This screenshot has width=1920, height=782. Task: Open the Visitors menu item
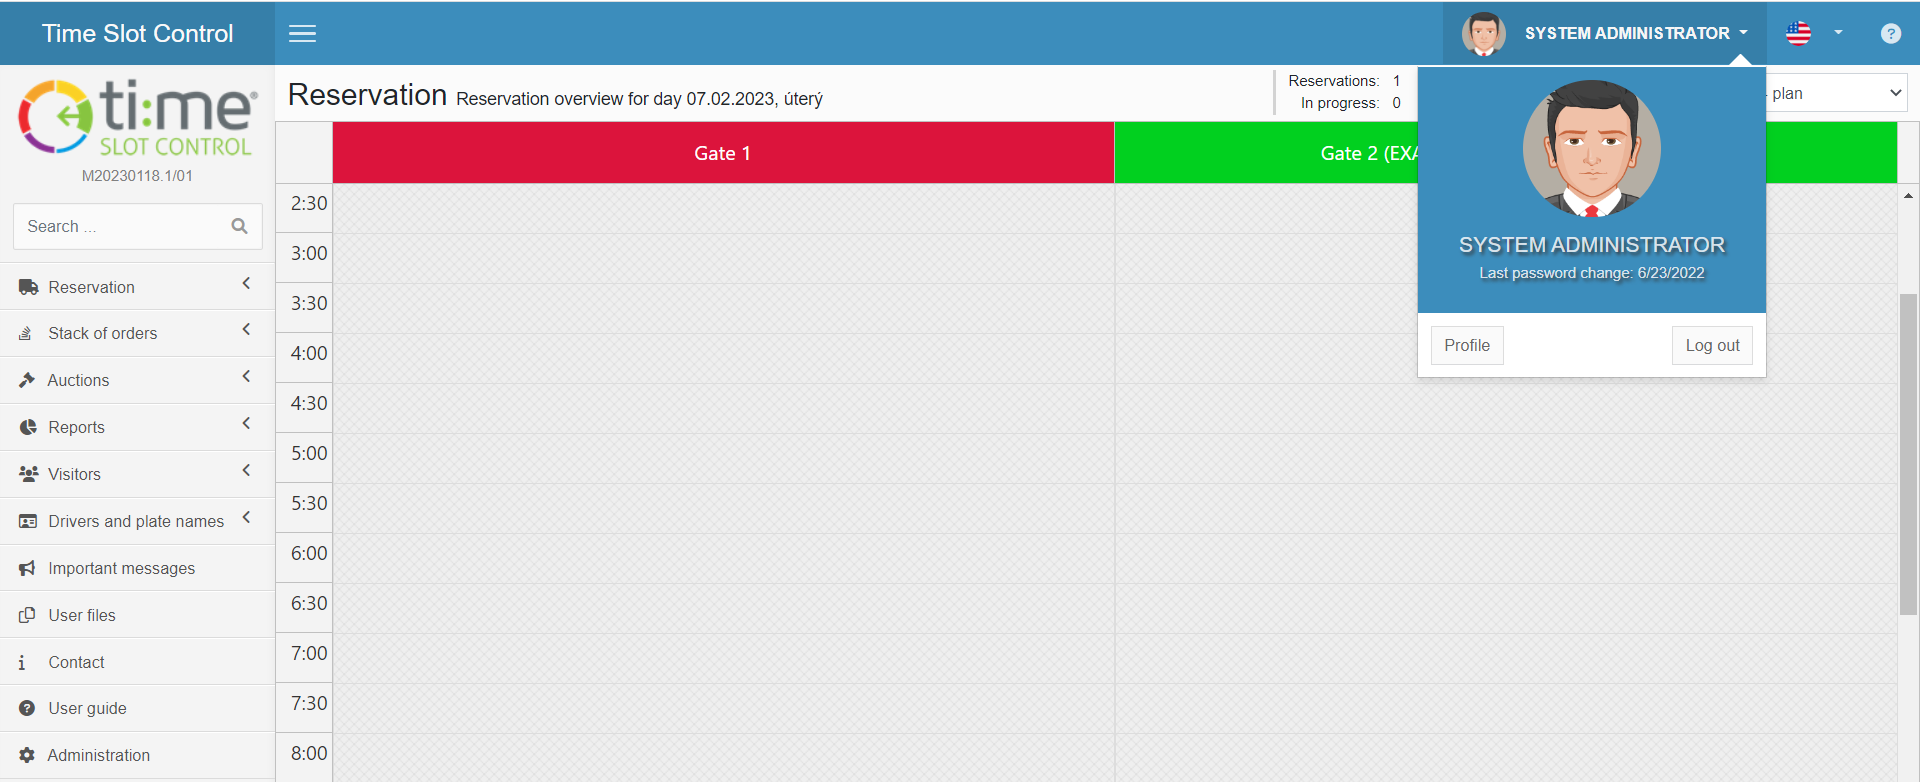coord(137,474)
